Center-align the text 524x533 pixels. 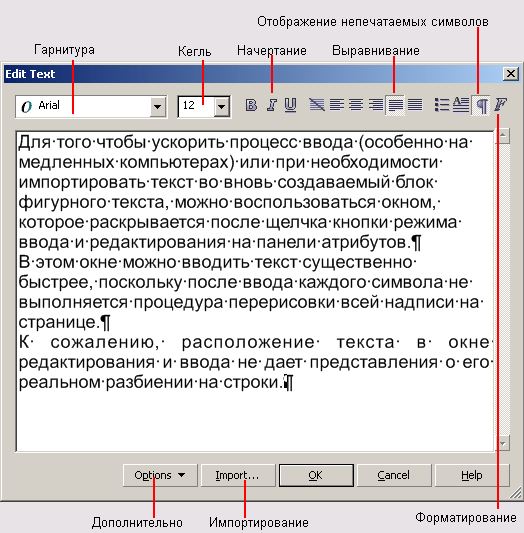(356, 105)
